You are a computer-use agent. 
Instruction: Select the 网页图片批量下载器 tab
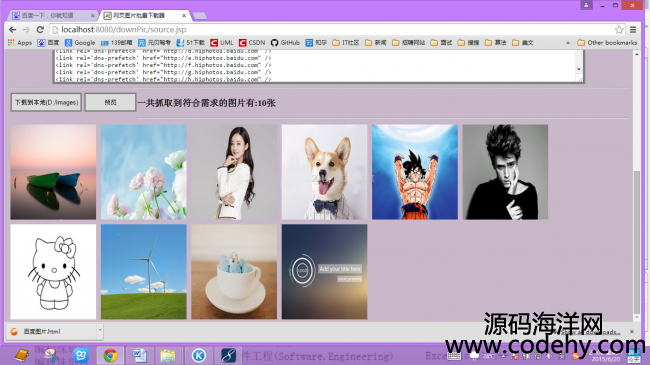click(x=144, y=15)
